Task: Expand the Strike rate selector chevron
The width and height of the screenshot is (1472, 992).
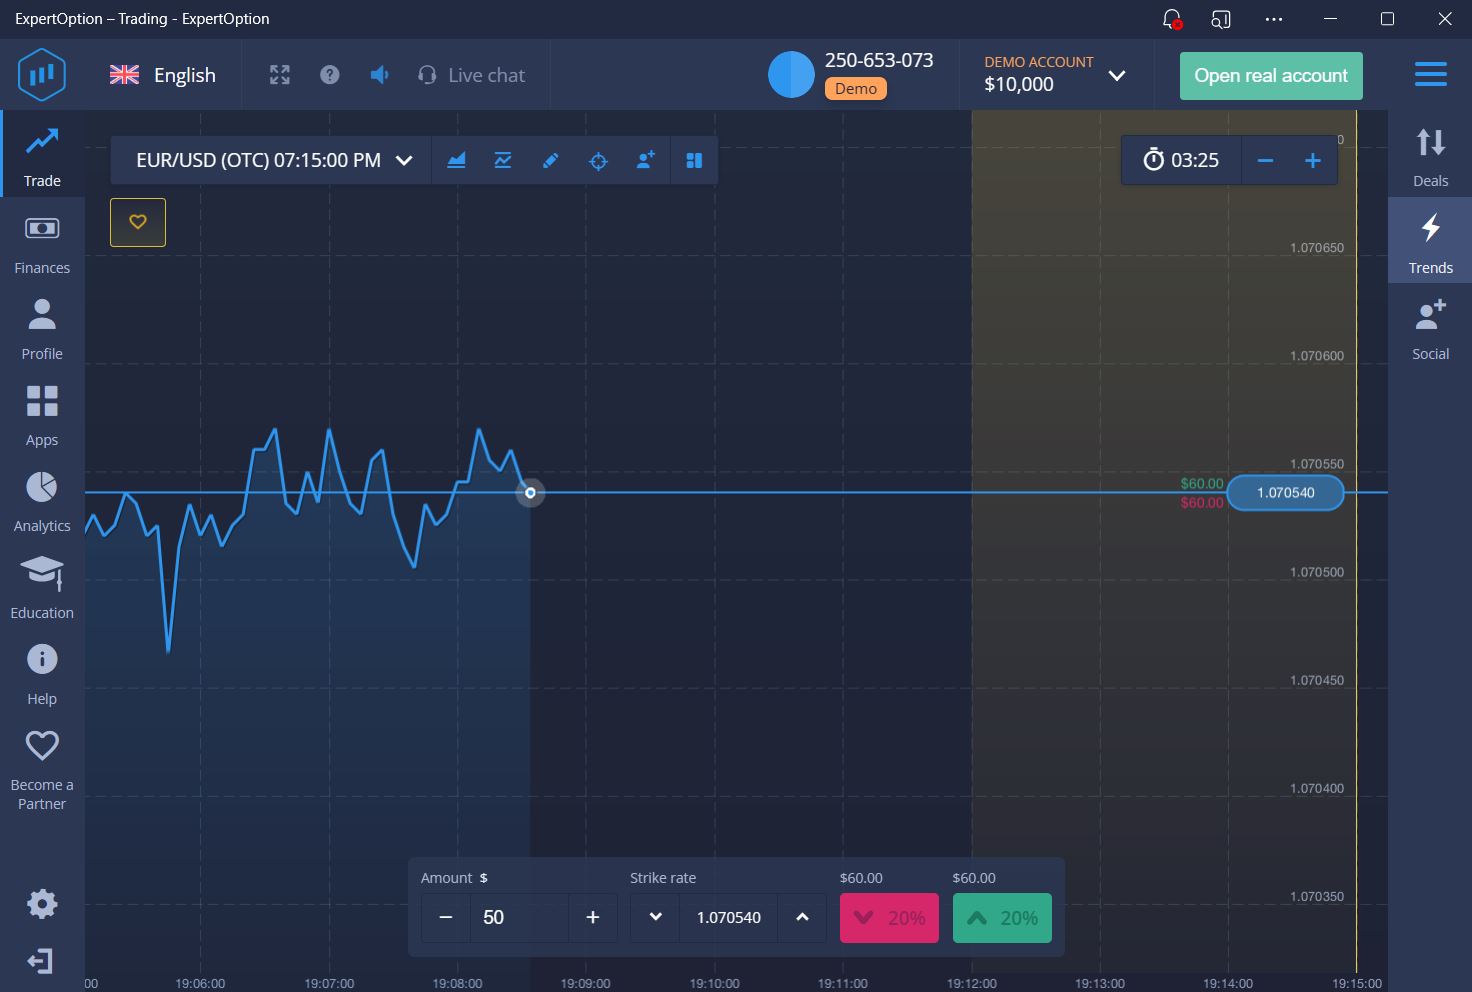Action: coord(655,917)
